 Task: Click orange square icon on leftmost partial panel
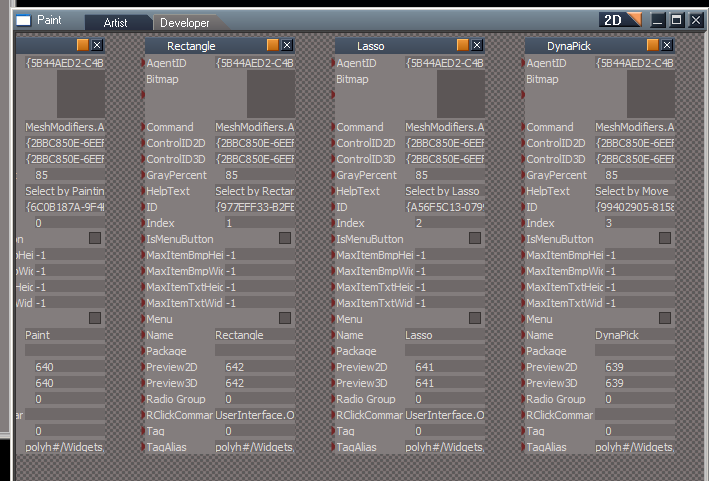(83, 45)
